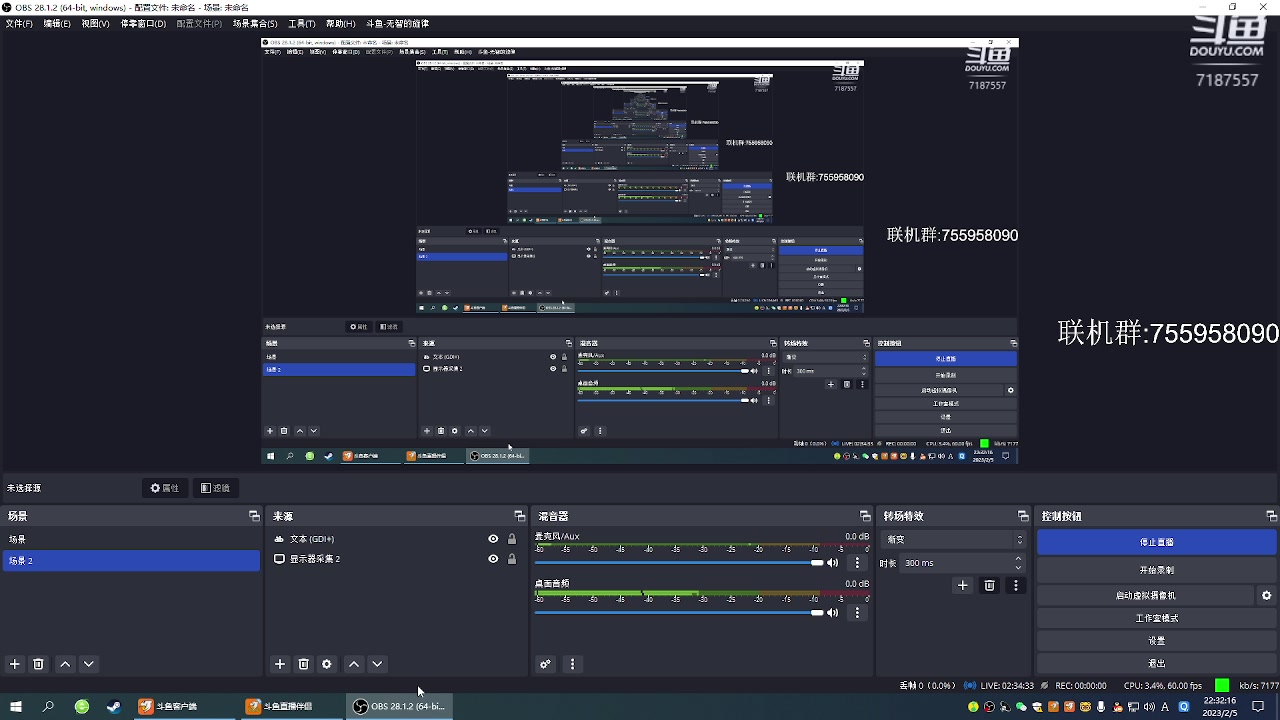Open source 滤镜 button above panels
The image size is (1280, 720).
tap(215, 488)
